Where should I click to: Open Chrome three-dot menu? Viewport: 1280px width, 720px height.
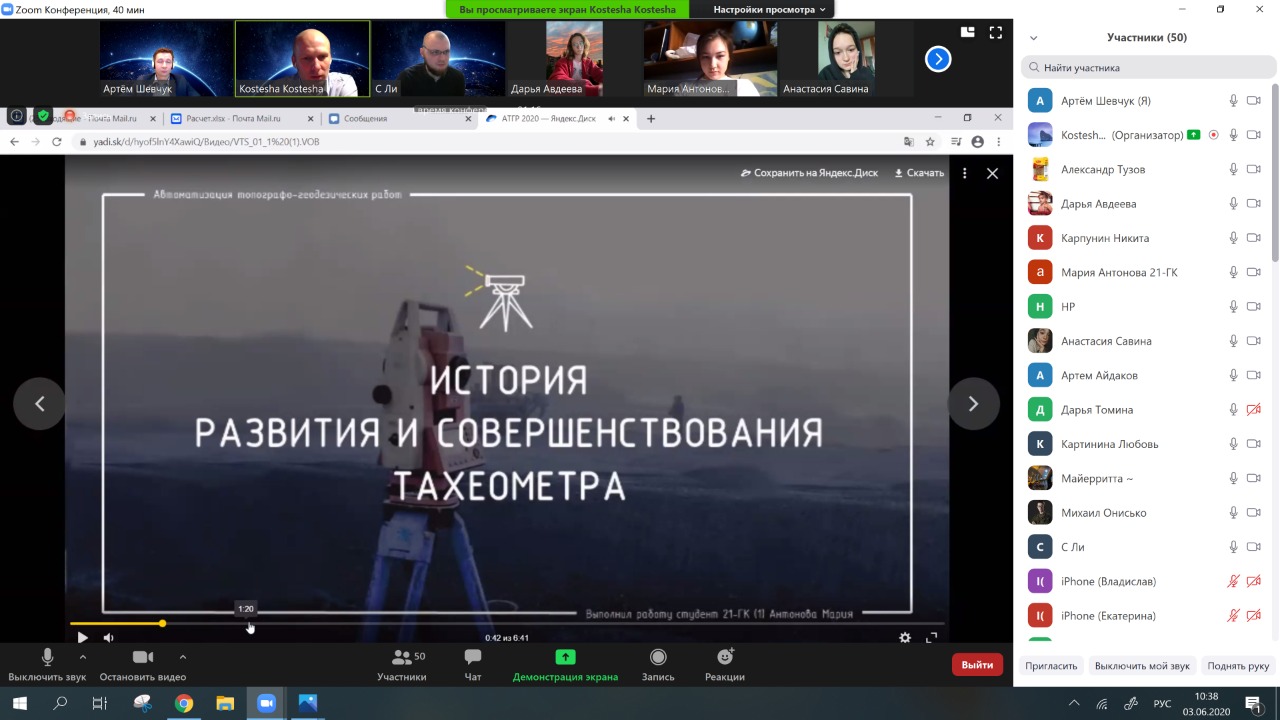[x=999, y=142]
